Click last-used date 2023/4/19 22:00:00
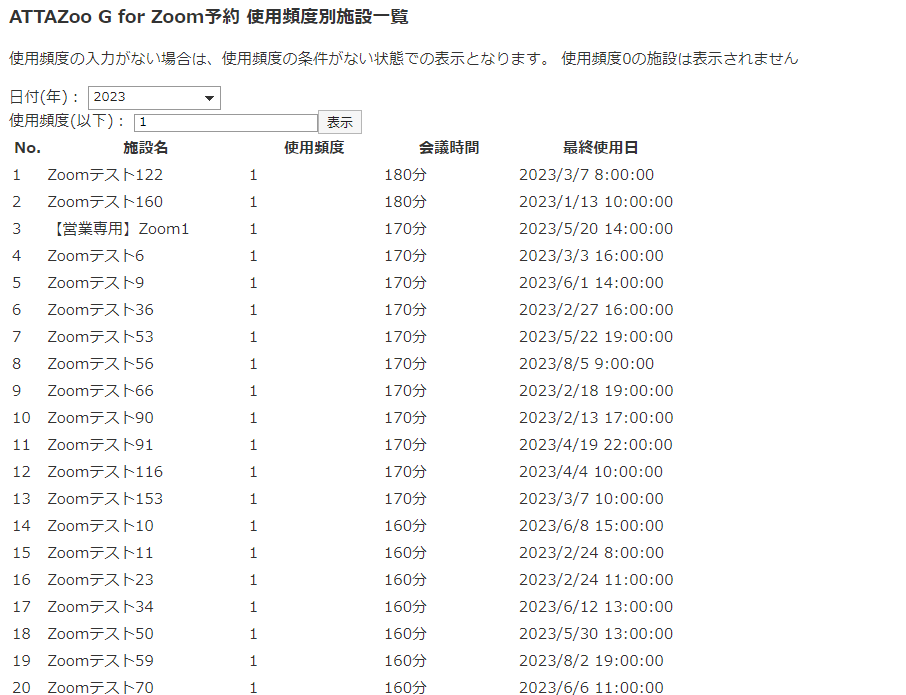906x695 pixels. [595, 445]
